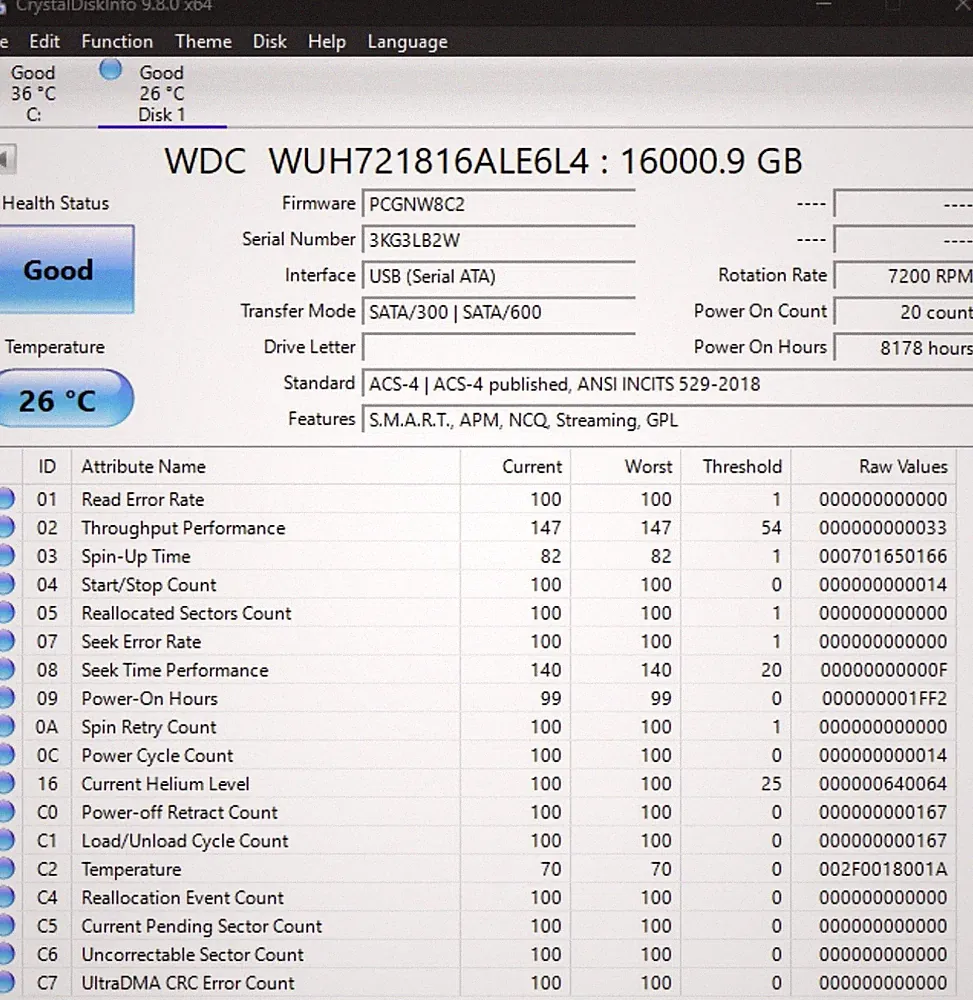Click the Current column header
This screenshot has height=1000, width=973.
point(515,466)
